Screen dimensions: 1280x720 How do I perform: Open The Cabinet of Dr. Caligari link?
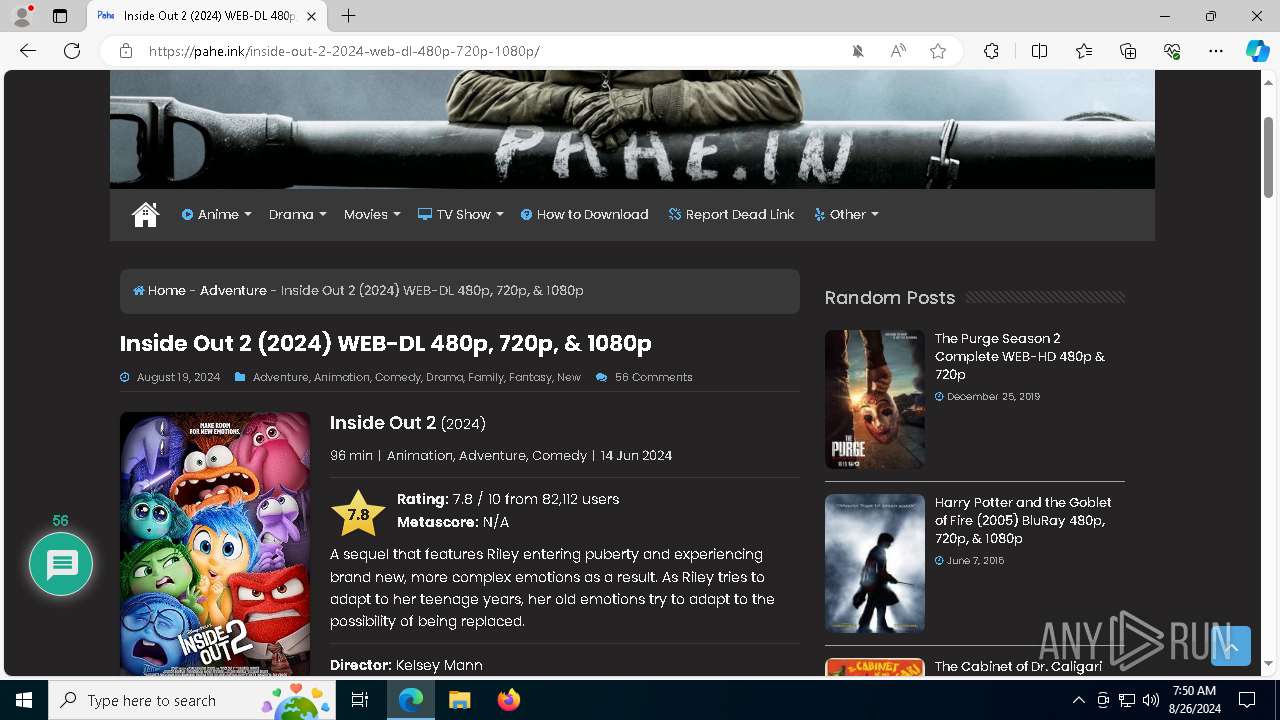[1019, 666]
